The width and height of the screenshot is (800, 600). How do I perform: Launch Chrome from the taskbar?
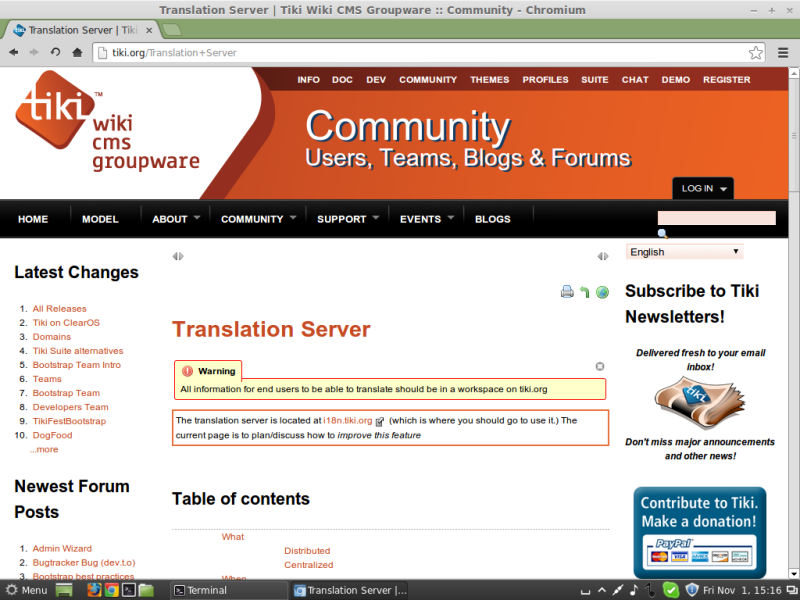tap(111, 590)
